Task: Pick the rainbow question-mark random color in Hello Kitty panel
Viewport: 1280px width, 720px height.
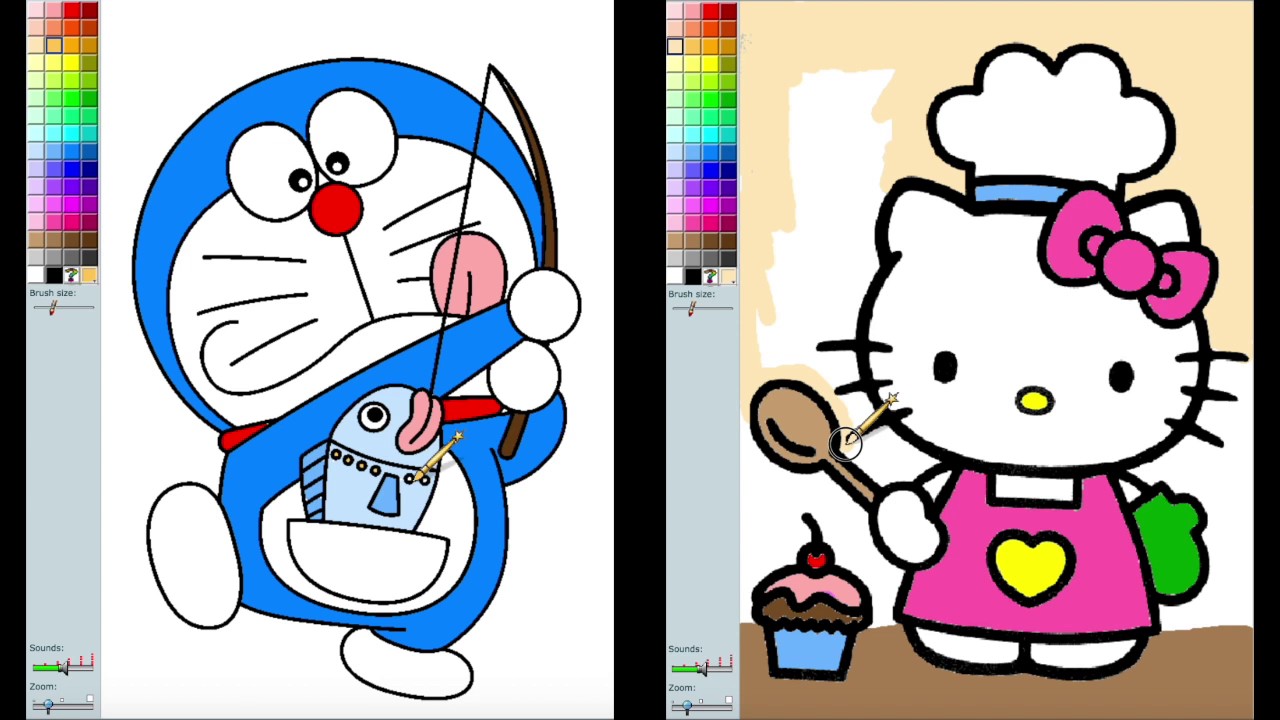Action: pyautogui.click(x=710, y=275)
